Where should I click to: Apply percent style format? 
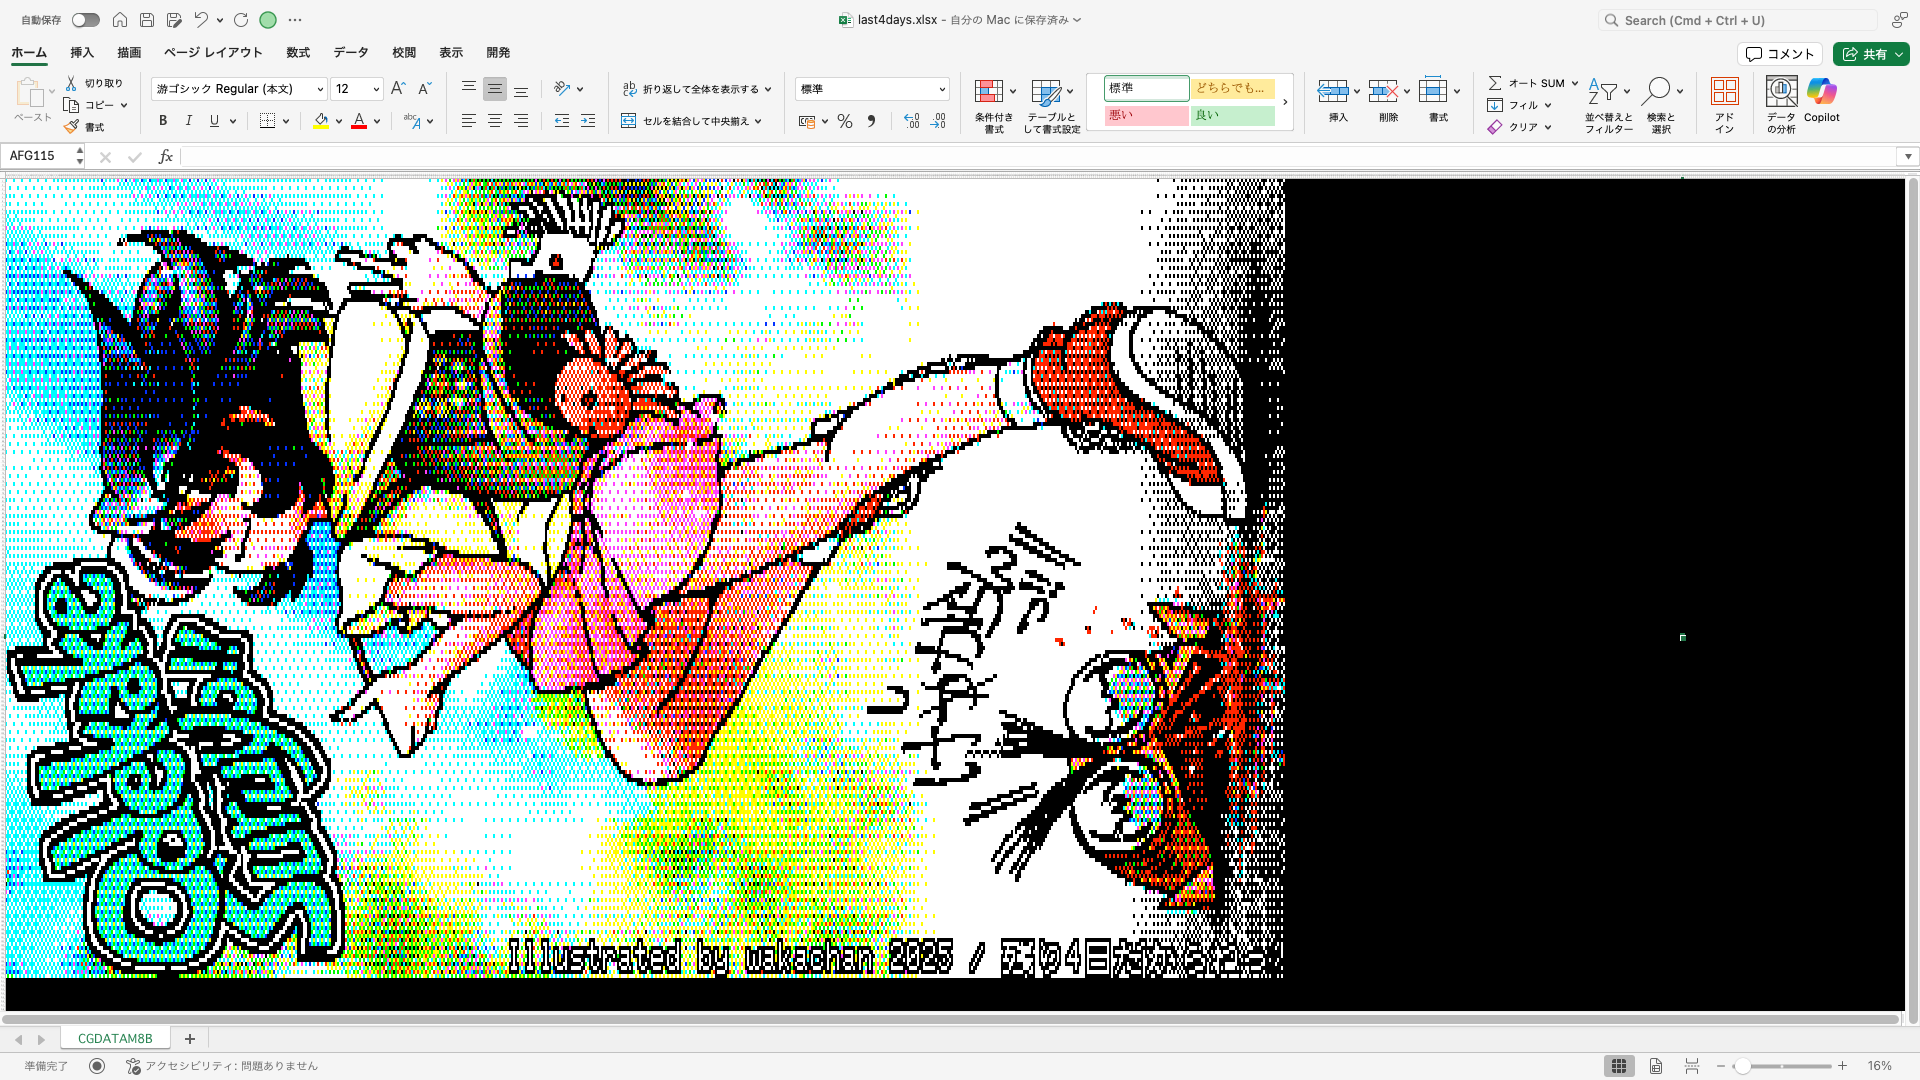pos(845,121)
